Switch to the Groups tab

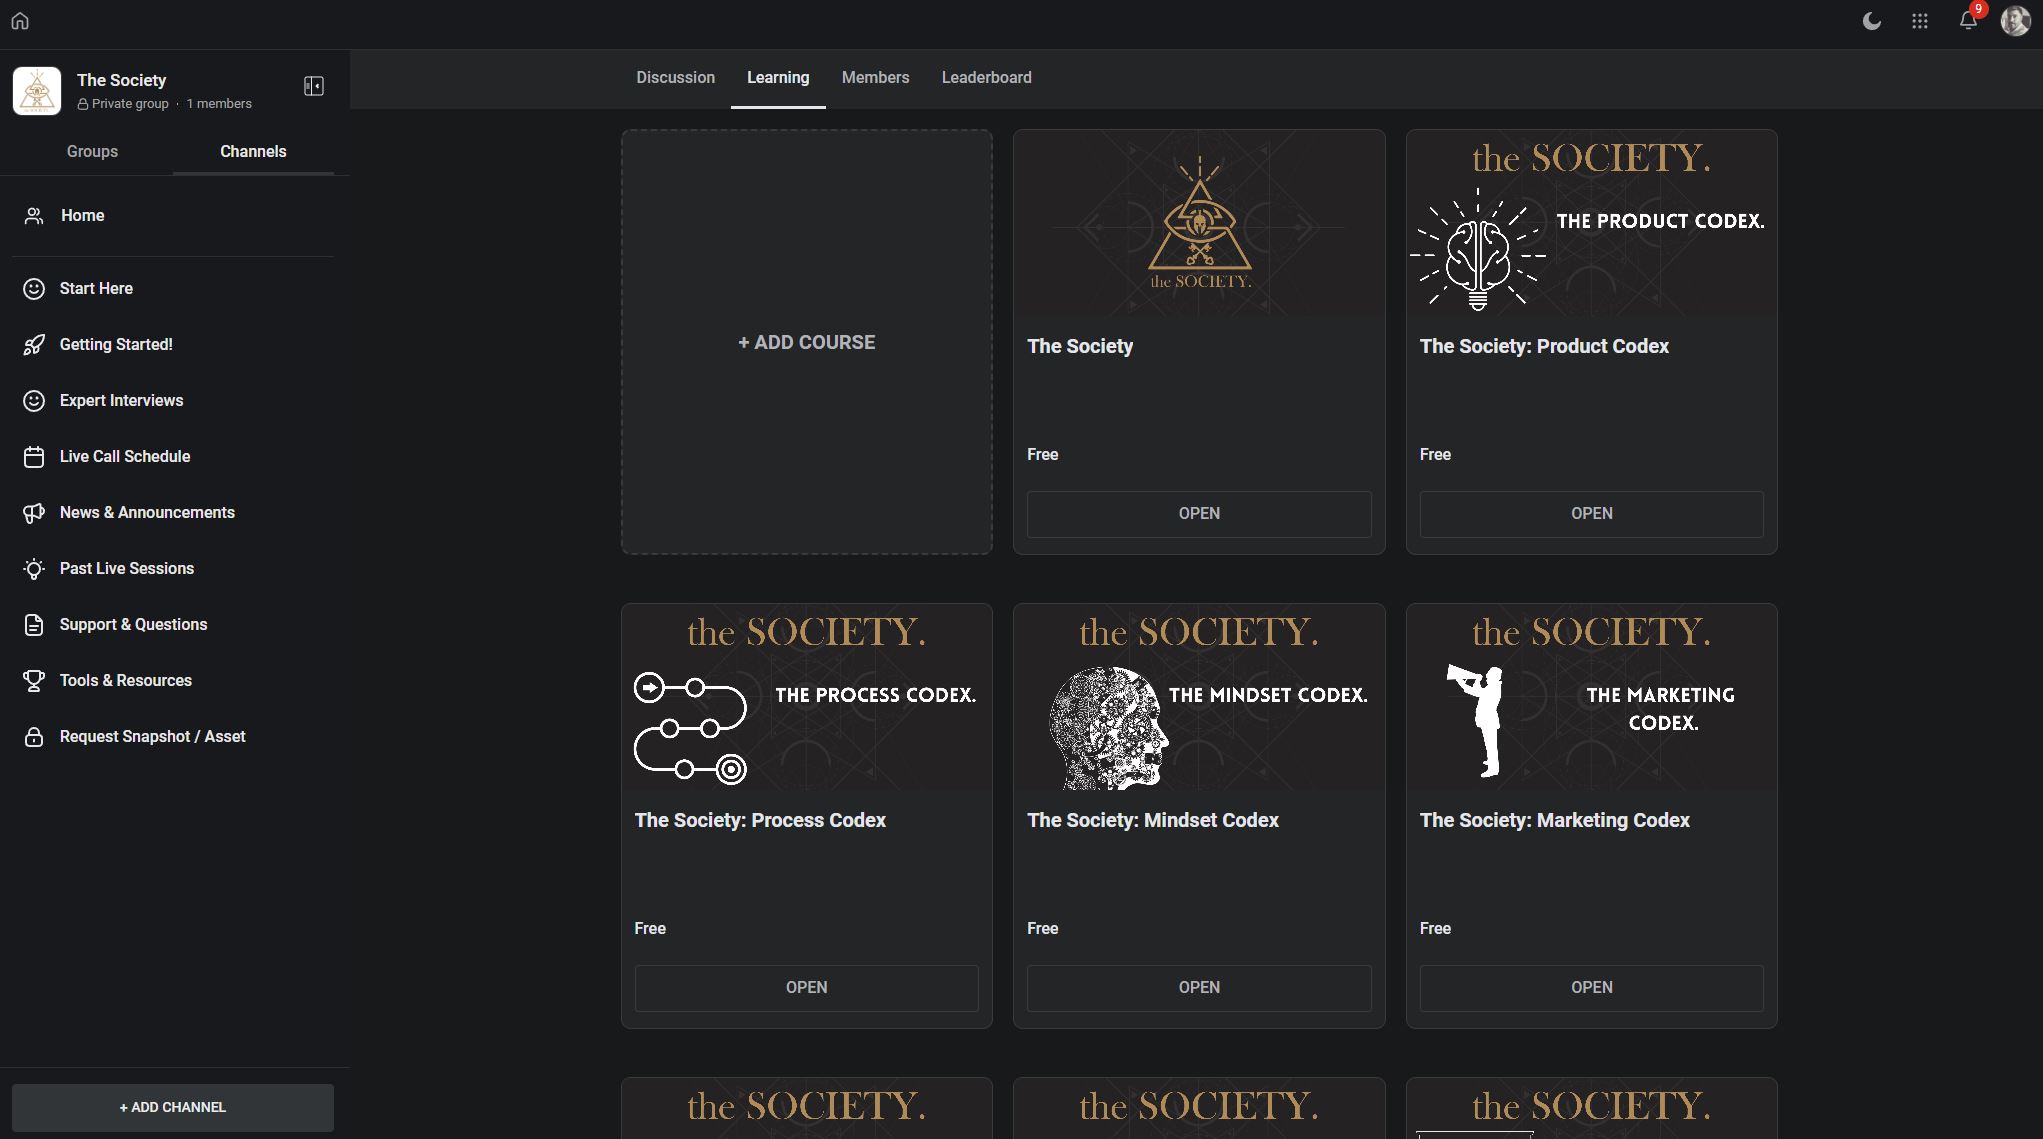coord(92,151)
